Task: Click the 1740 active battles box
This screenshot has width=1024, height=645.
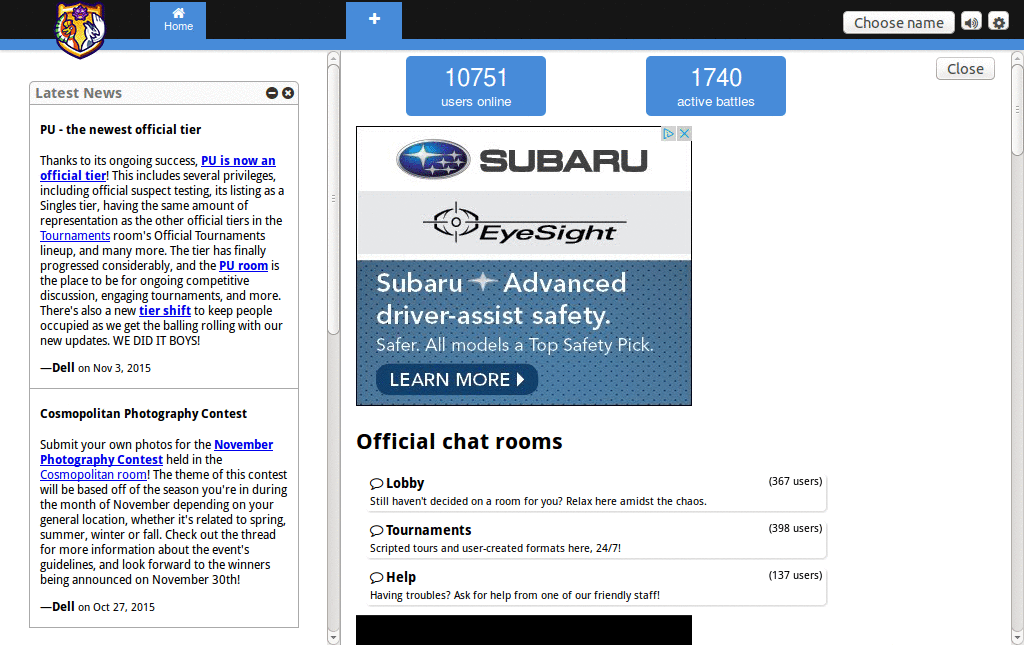Action: click(716, 86)
